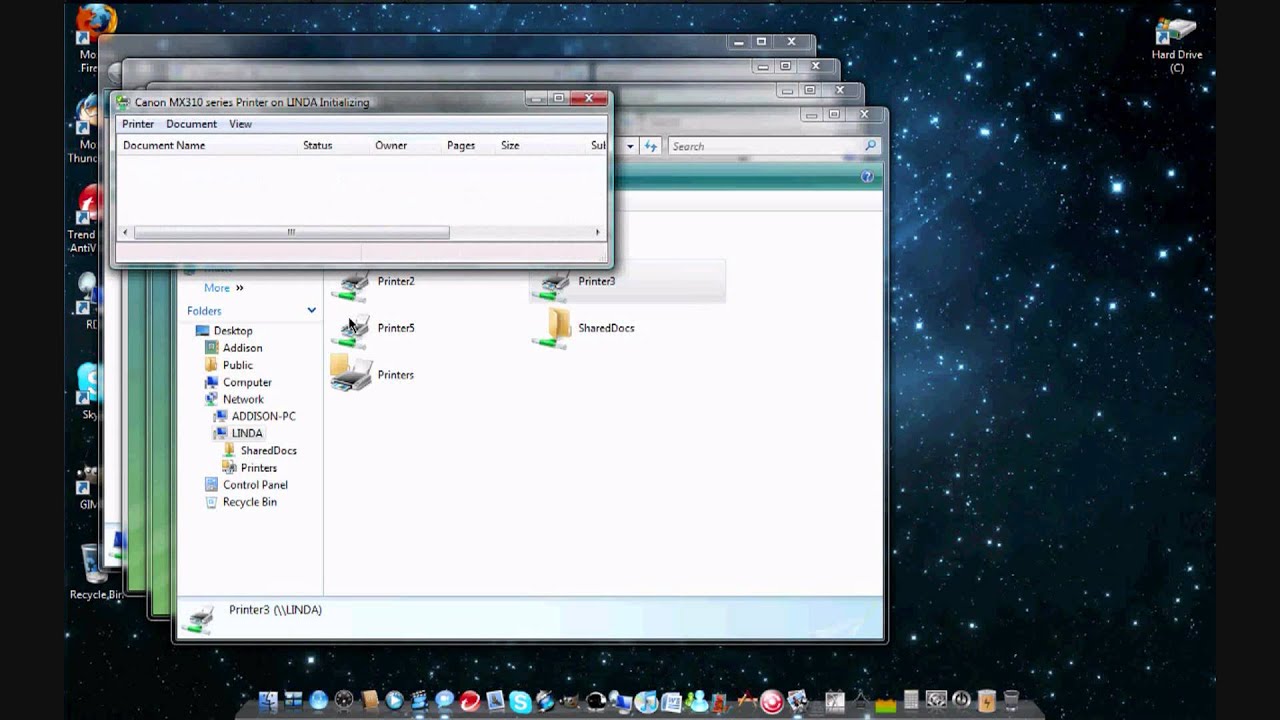Image resolution: width=1280 pixels, height=720 pixels.
Task: Click the Canon MX310 window title text
Action: 252,102
